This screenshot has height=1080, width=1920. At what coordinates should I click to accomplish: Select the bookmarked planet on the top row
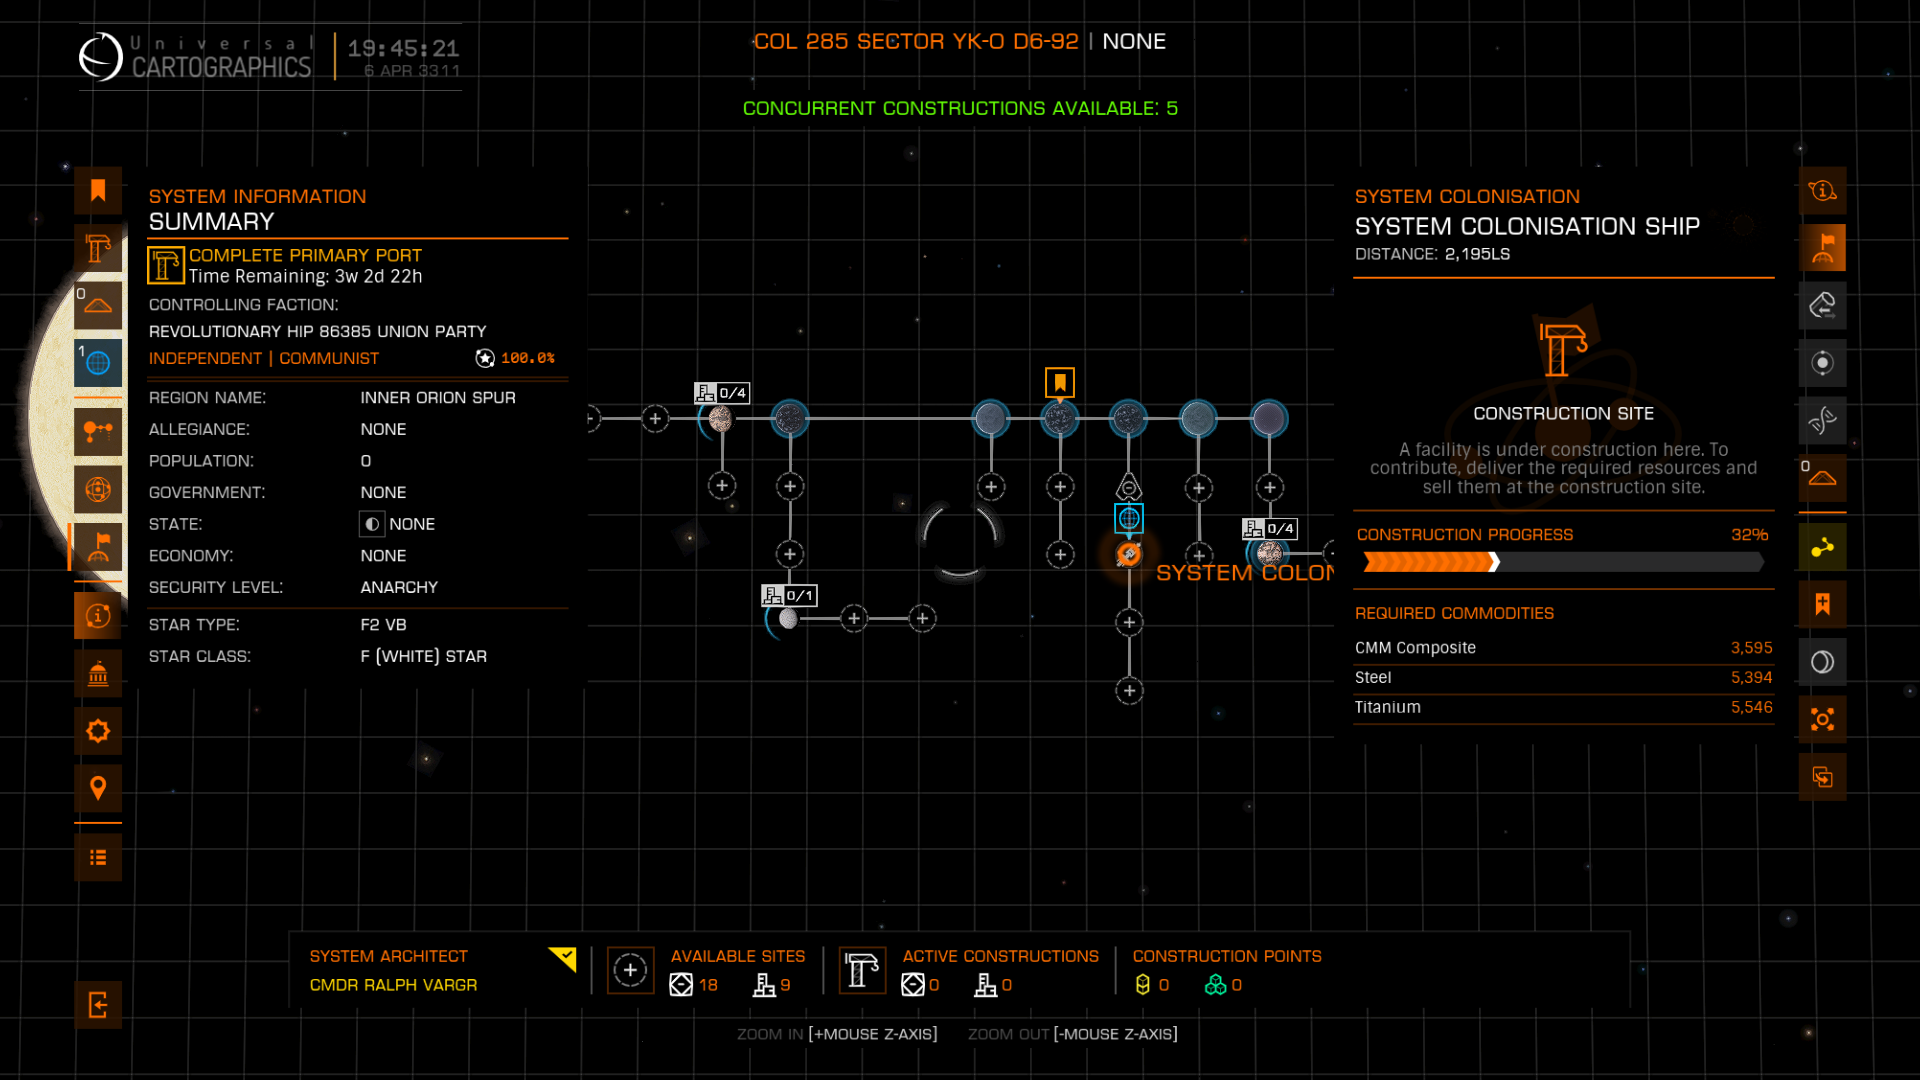pos(1060,418)
